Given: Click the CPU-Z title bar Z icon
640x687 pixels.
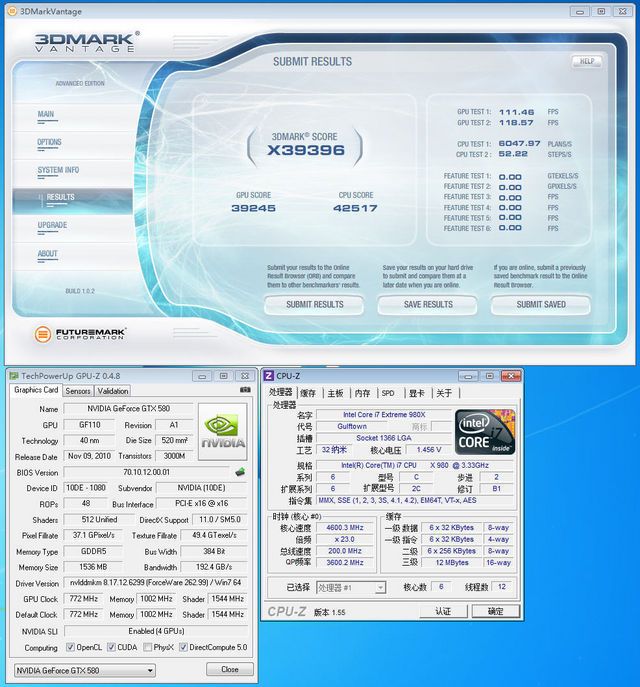Looking at the screenshot, I should [x=269, y=375].
